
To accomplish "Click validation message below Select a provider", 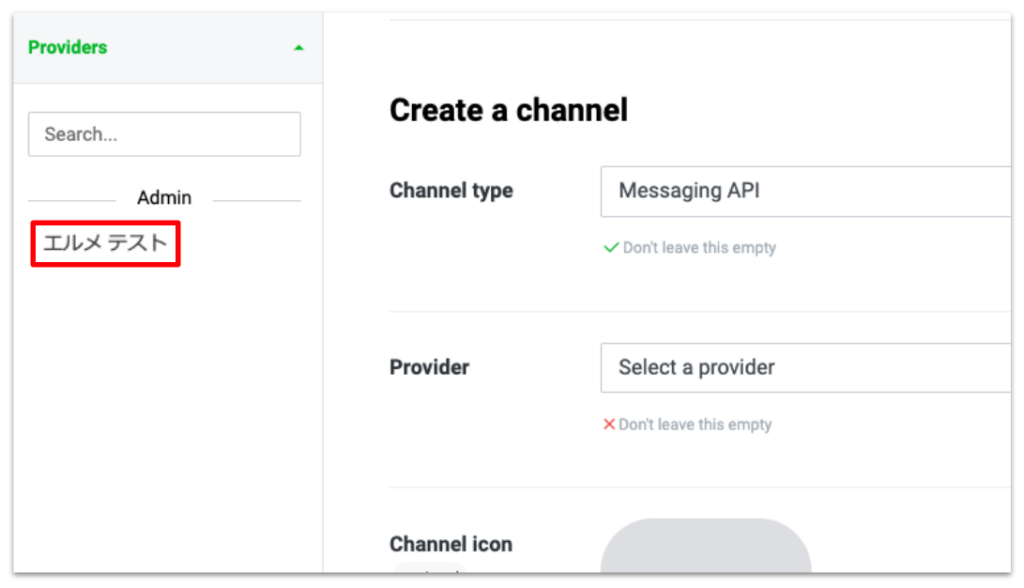I will click(x=695, y=425).
